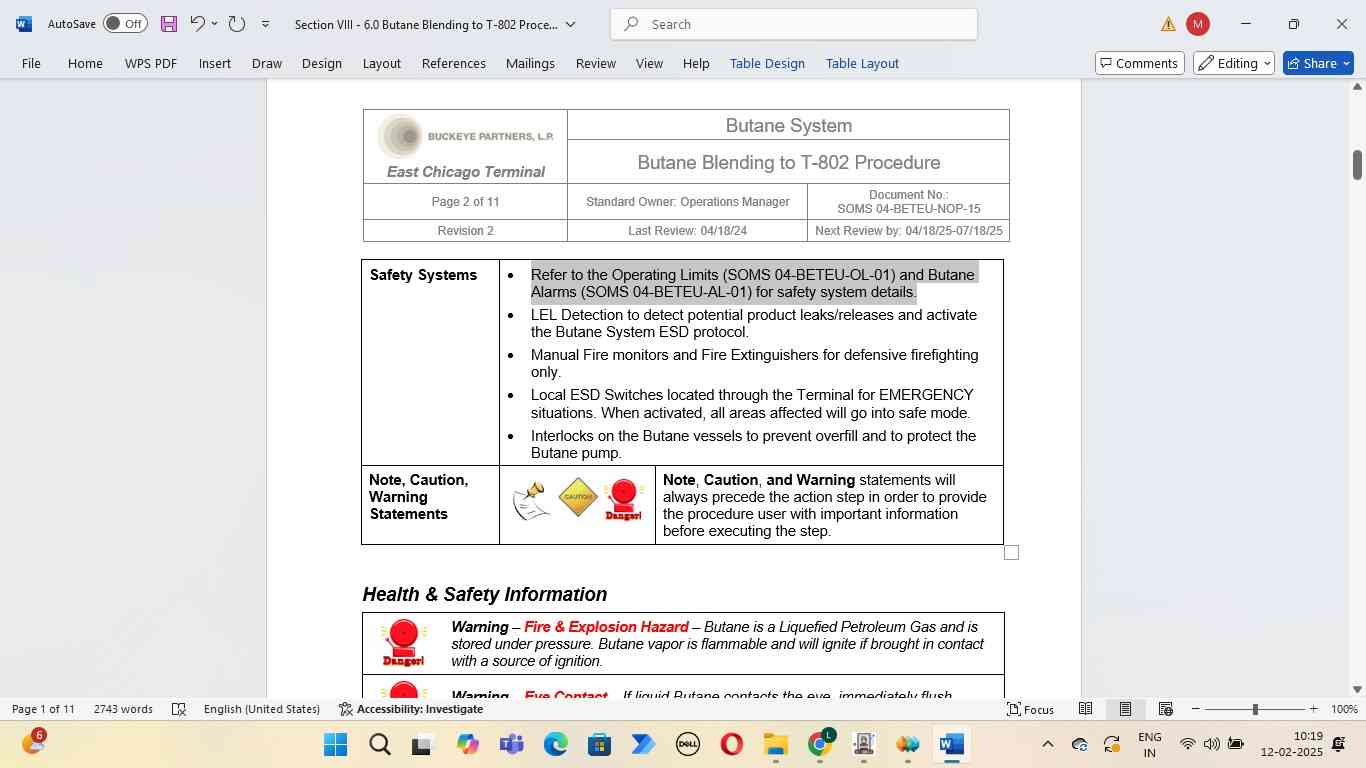The height and width of the screenshot is (768, 1366).
Task: Click the vertical scrollbar thumb
Action: click(x=1357, y=165)
